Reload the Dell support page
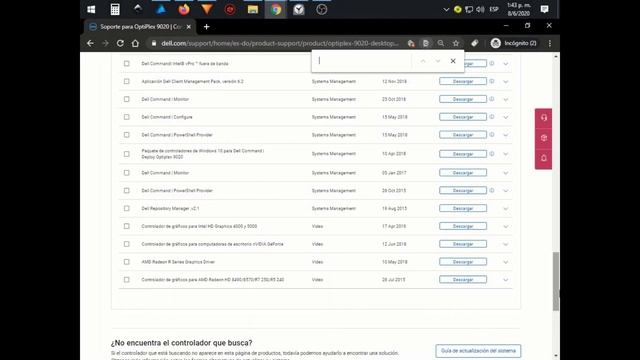The height and width of the screenshot is (360, 640). tap(120, 43)
